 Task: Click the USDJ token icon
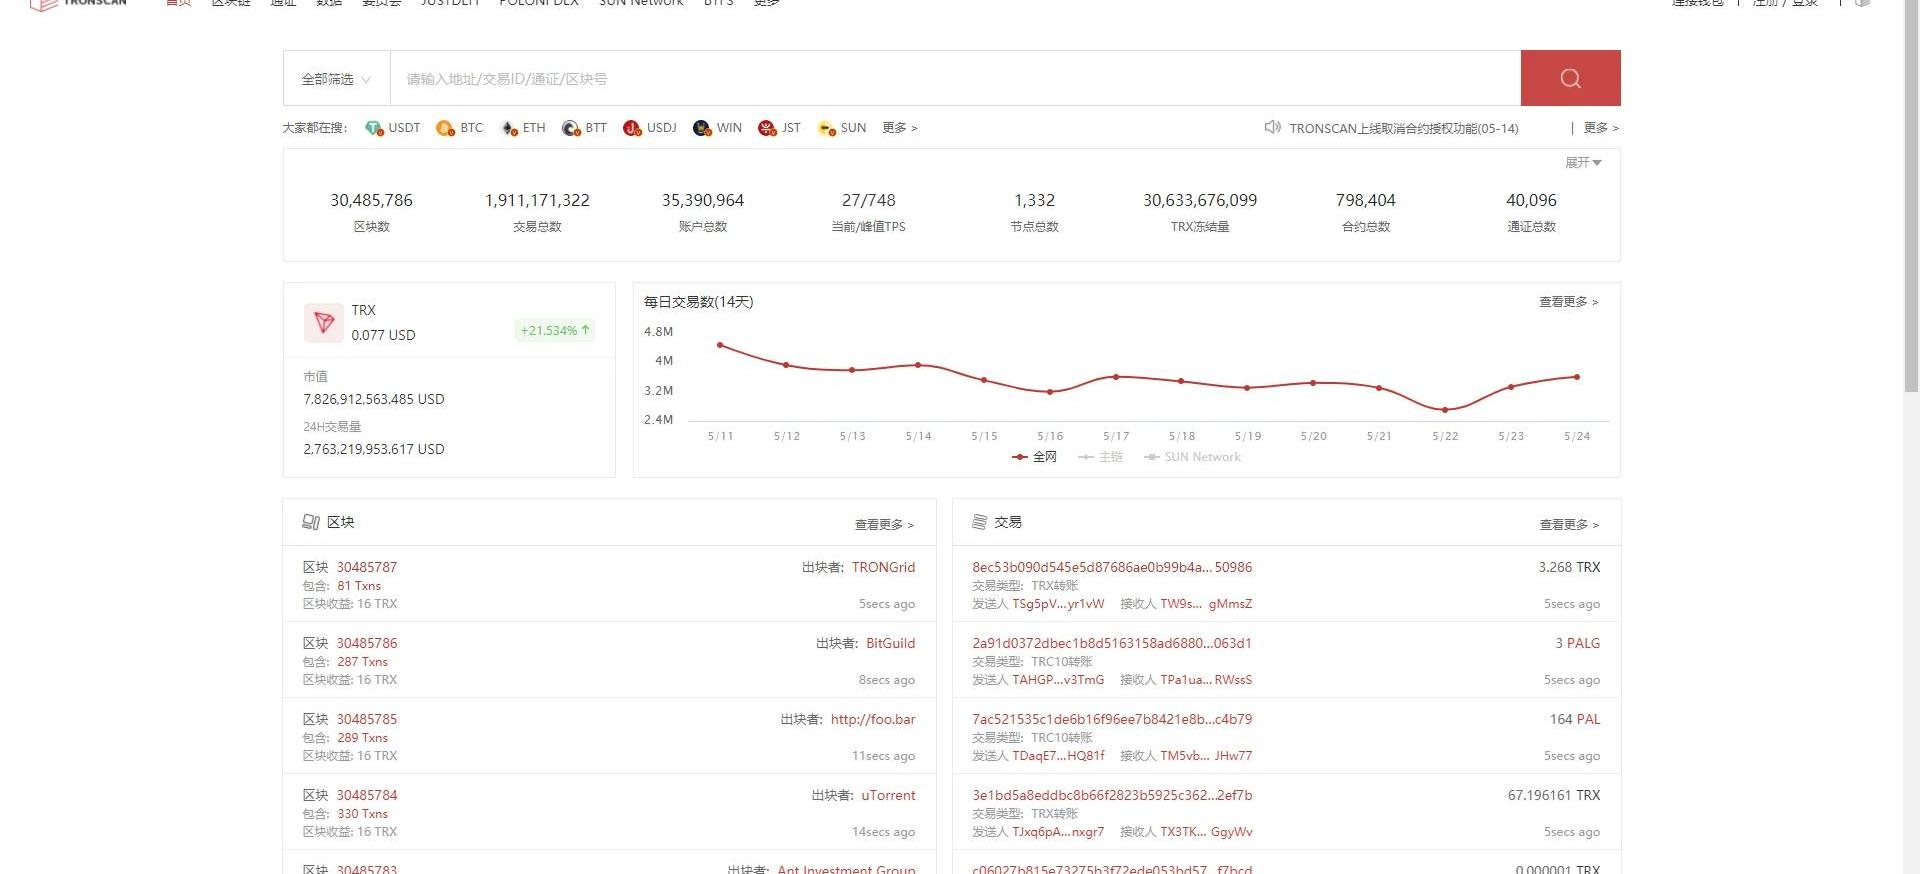(x=632, y=128)
